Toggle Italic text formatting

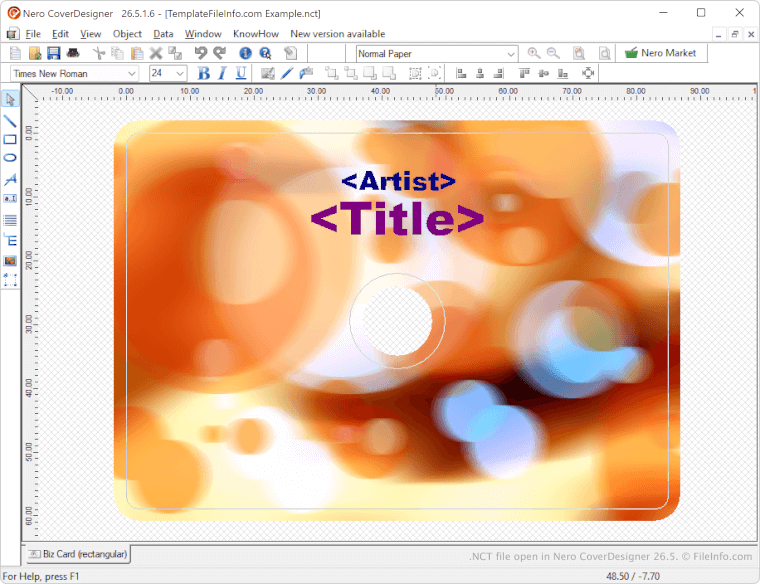tap(222, 73)
